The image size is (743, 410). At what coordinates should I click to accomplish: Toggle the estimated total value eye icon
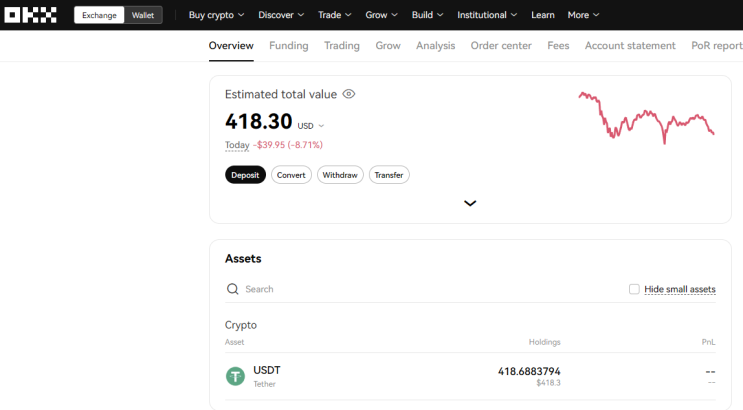click(349, 94)
